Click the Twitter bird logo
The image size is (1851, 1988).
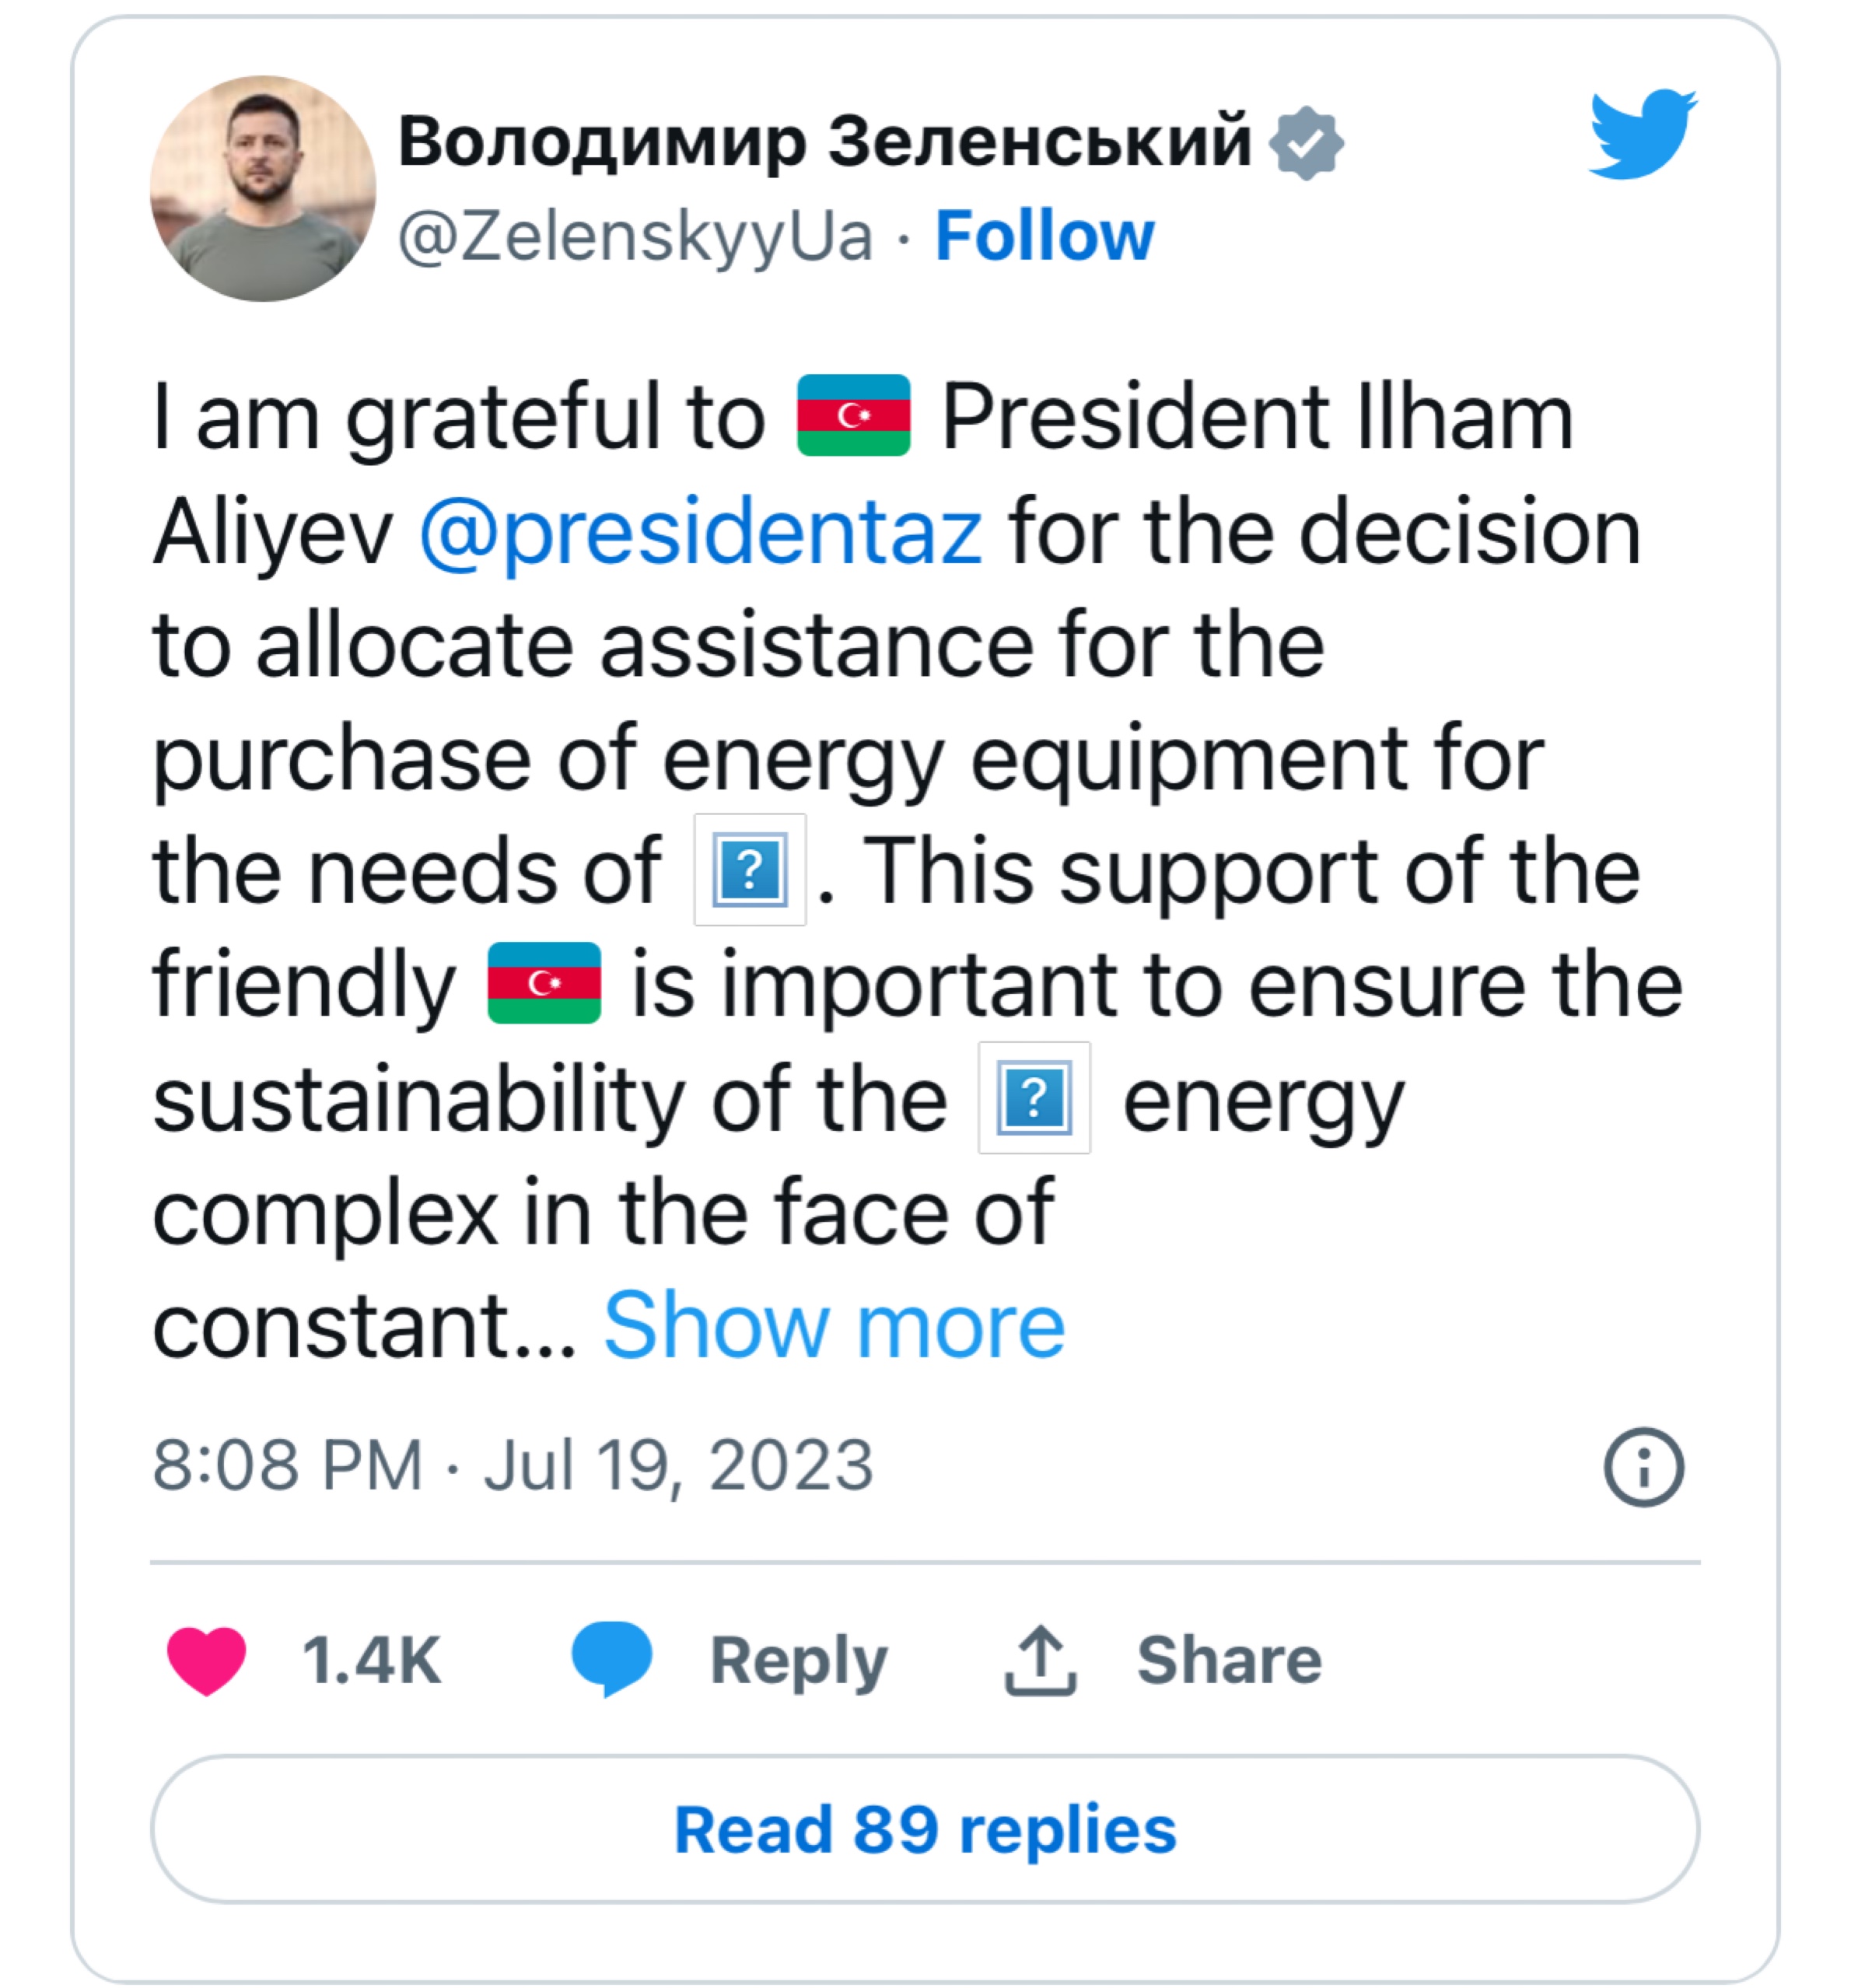point(1642,135)
